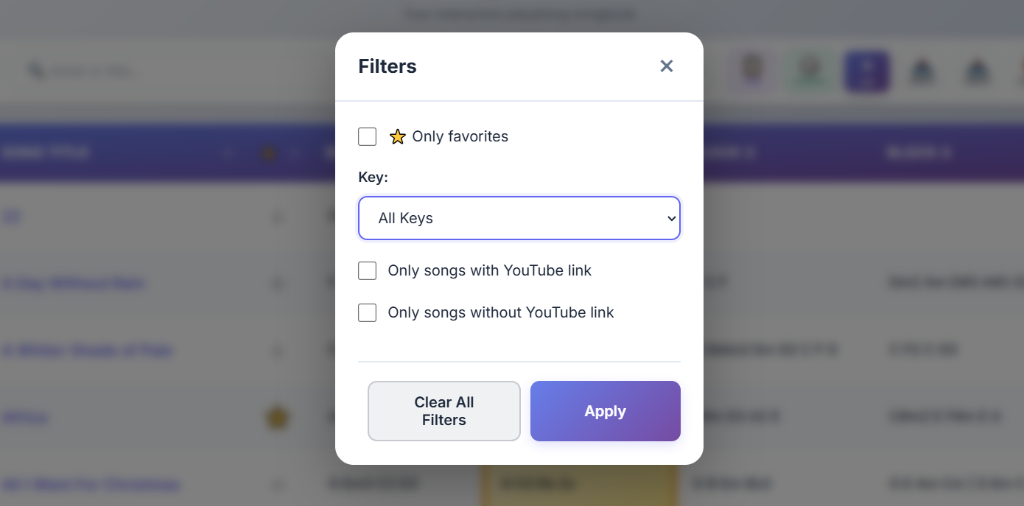Toggle the gold favorite star in Africa row
The image size is (1024, 506).
277,417
